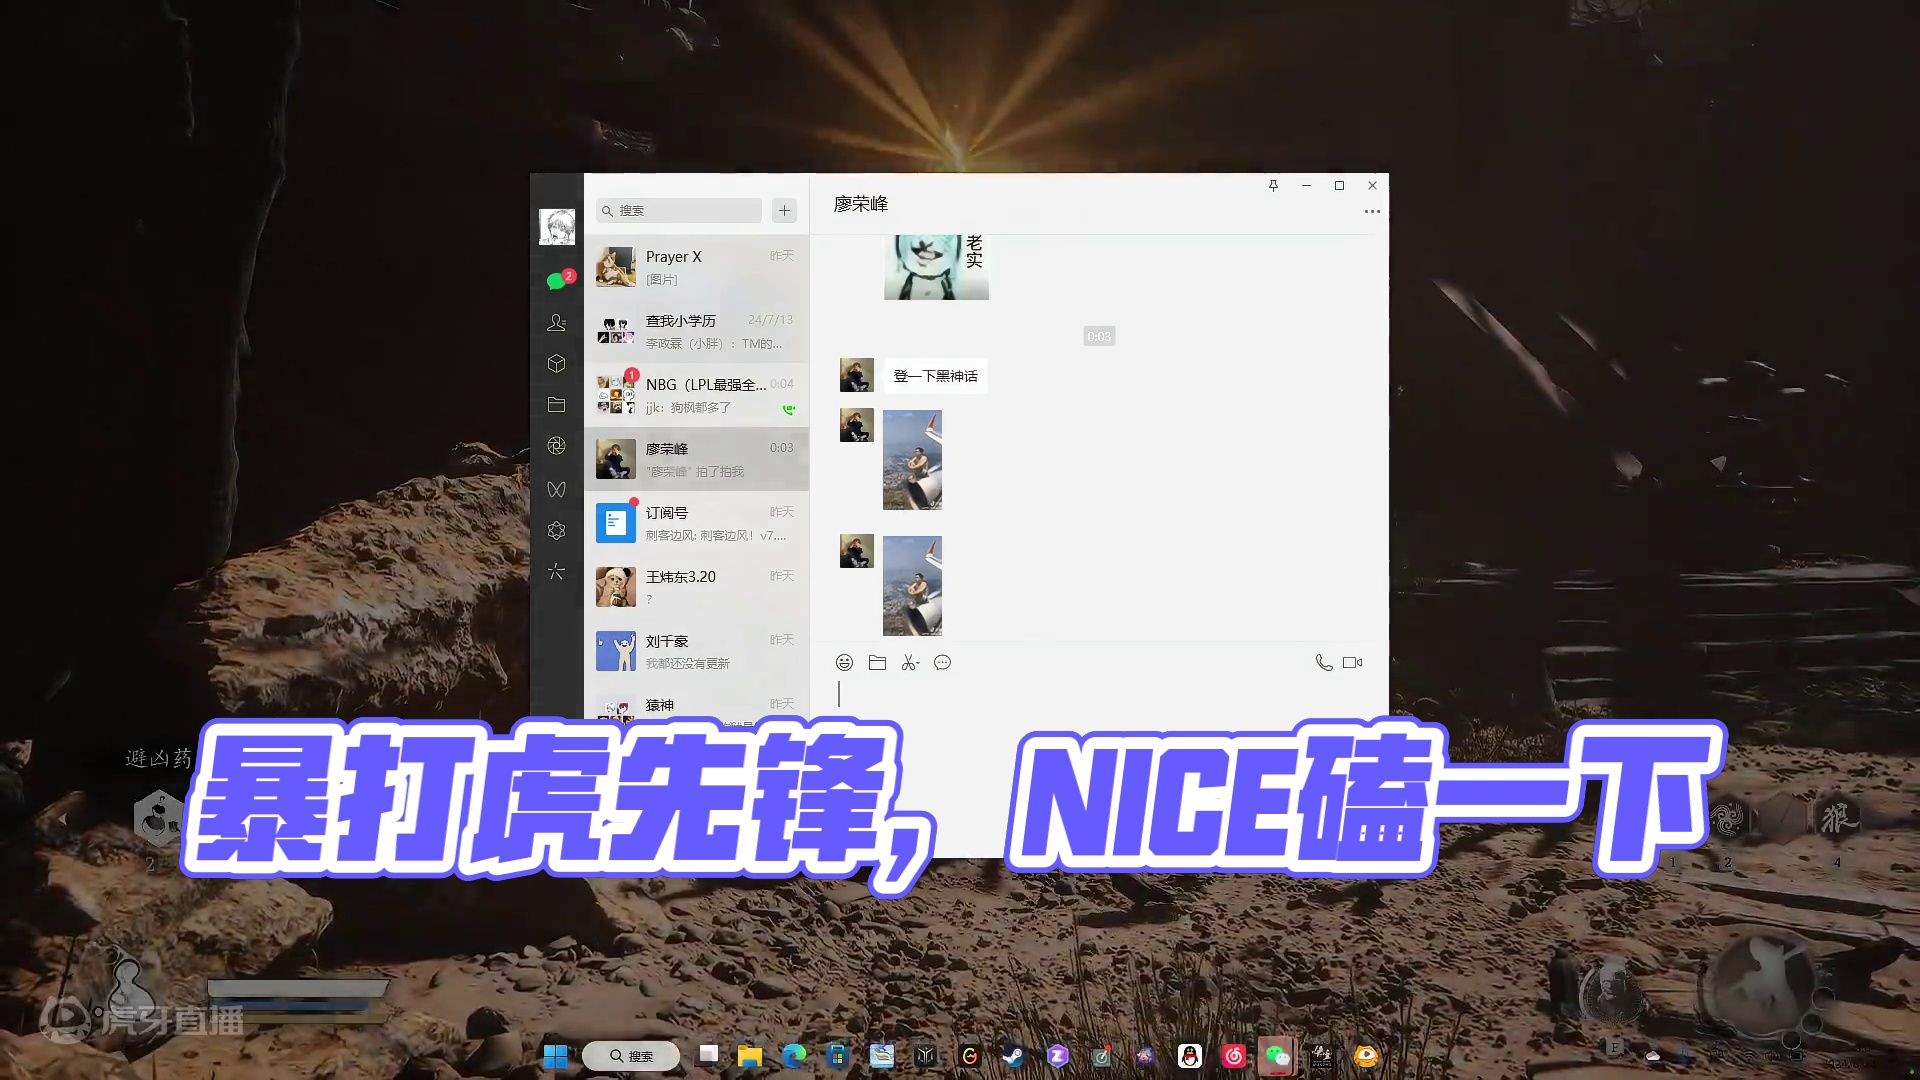Screen dimensions: 1920x1080
Task: Start a video call with 廖荣峰
Action: (1352, 661)
